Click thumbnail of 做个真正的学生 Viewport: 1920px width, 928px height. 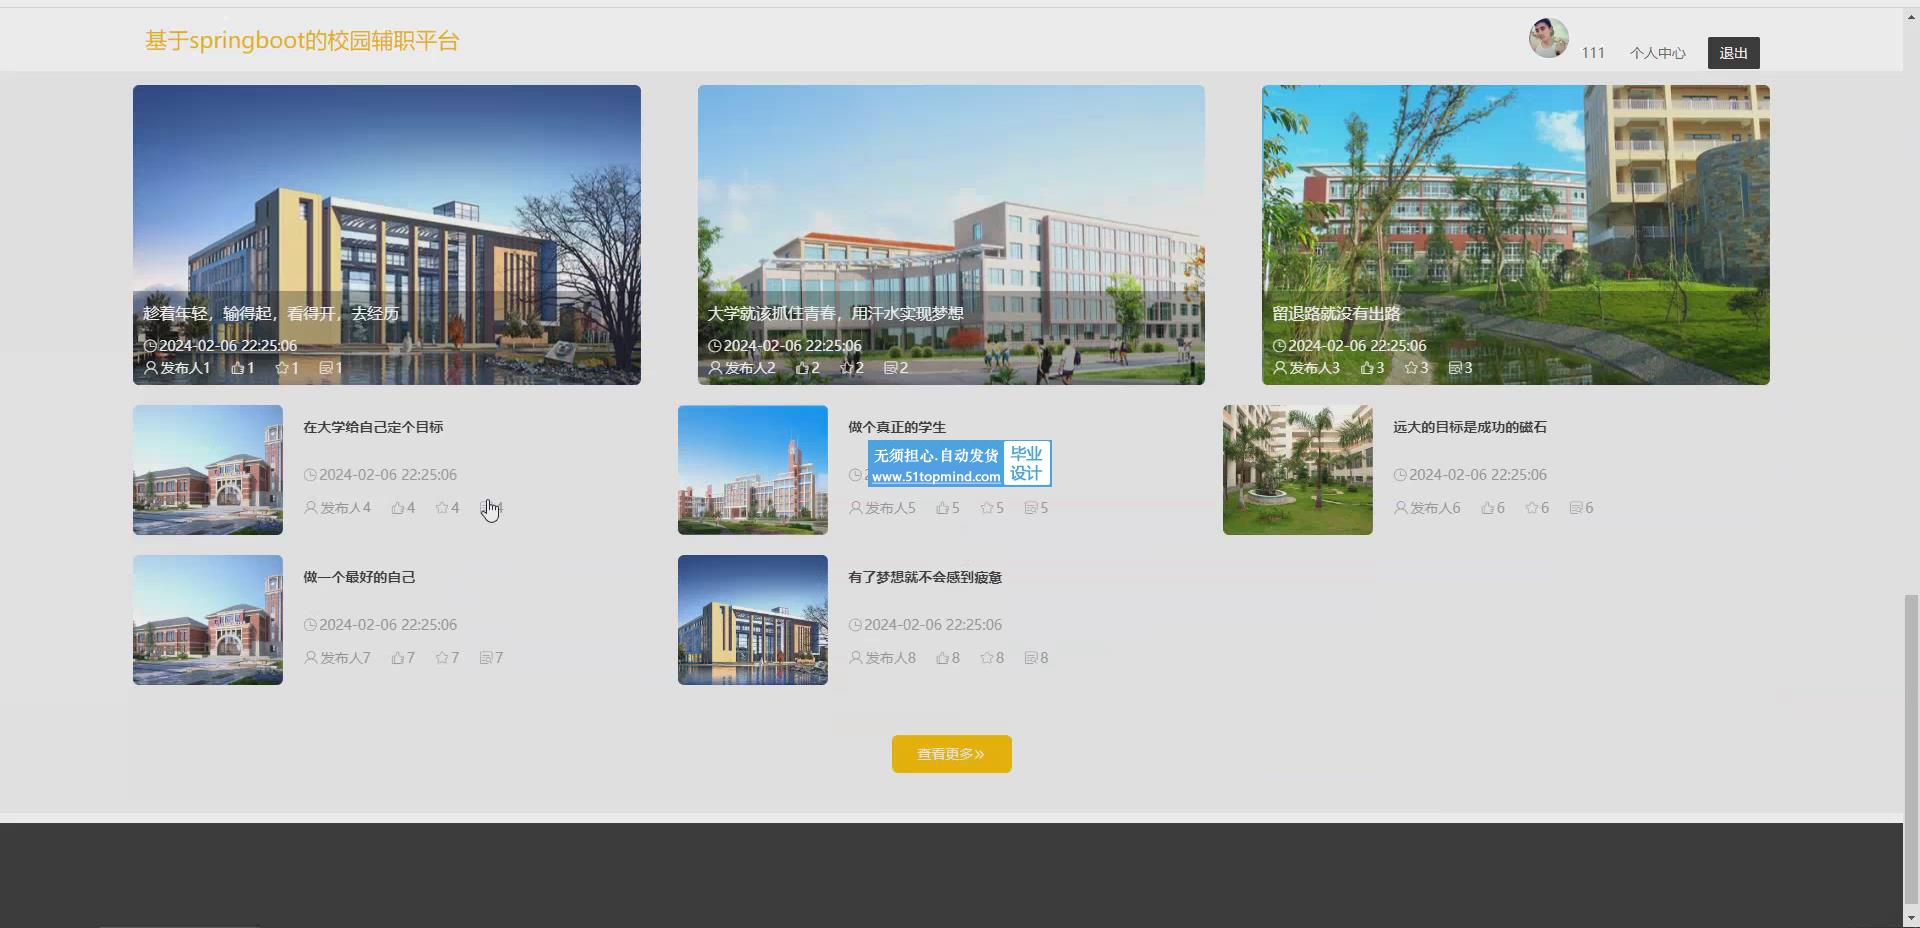coord(753,470)
